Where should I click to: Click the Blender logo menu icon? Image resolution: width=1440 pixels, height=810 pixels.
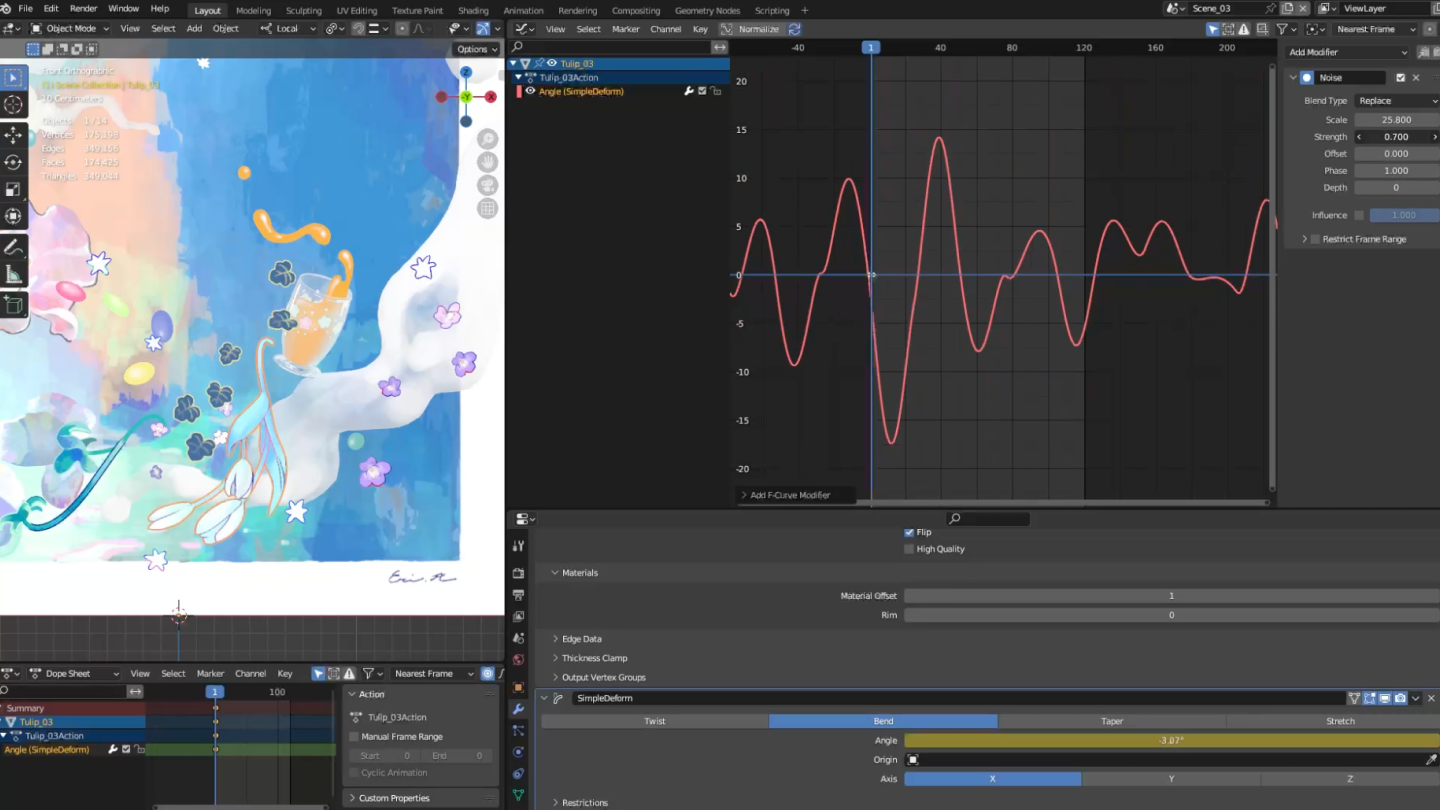click(x=7, y=9)
